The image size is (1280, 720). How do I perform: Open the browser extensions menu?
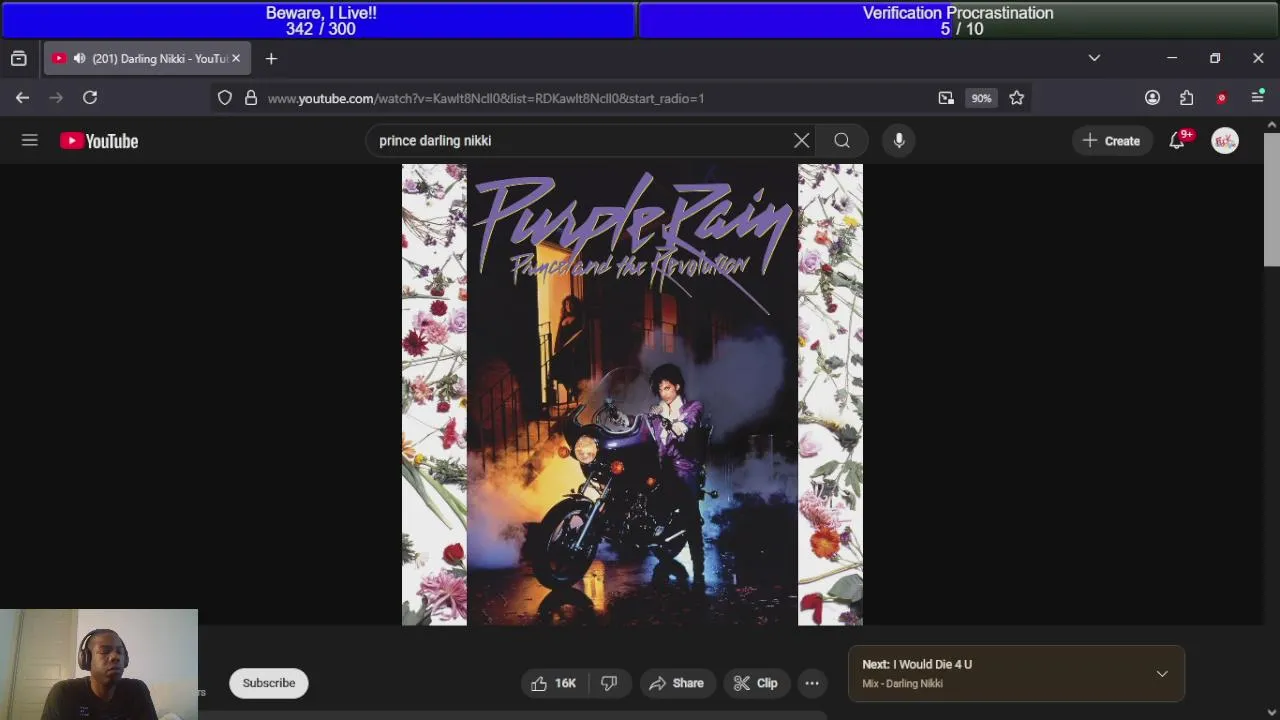(x=1187, y=98)
